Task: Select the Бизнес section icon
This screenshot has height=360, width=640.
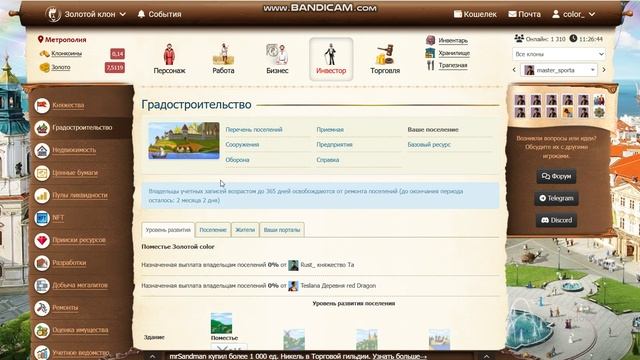Action: 277,59
